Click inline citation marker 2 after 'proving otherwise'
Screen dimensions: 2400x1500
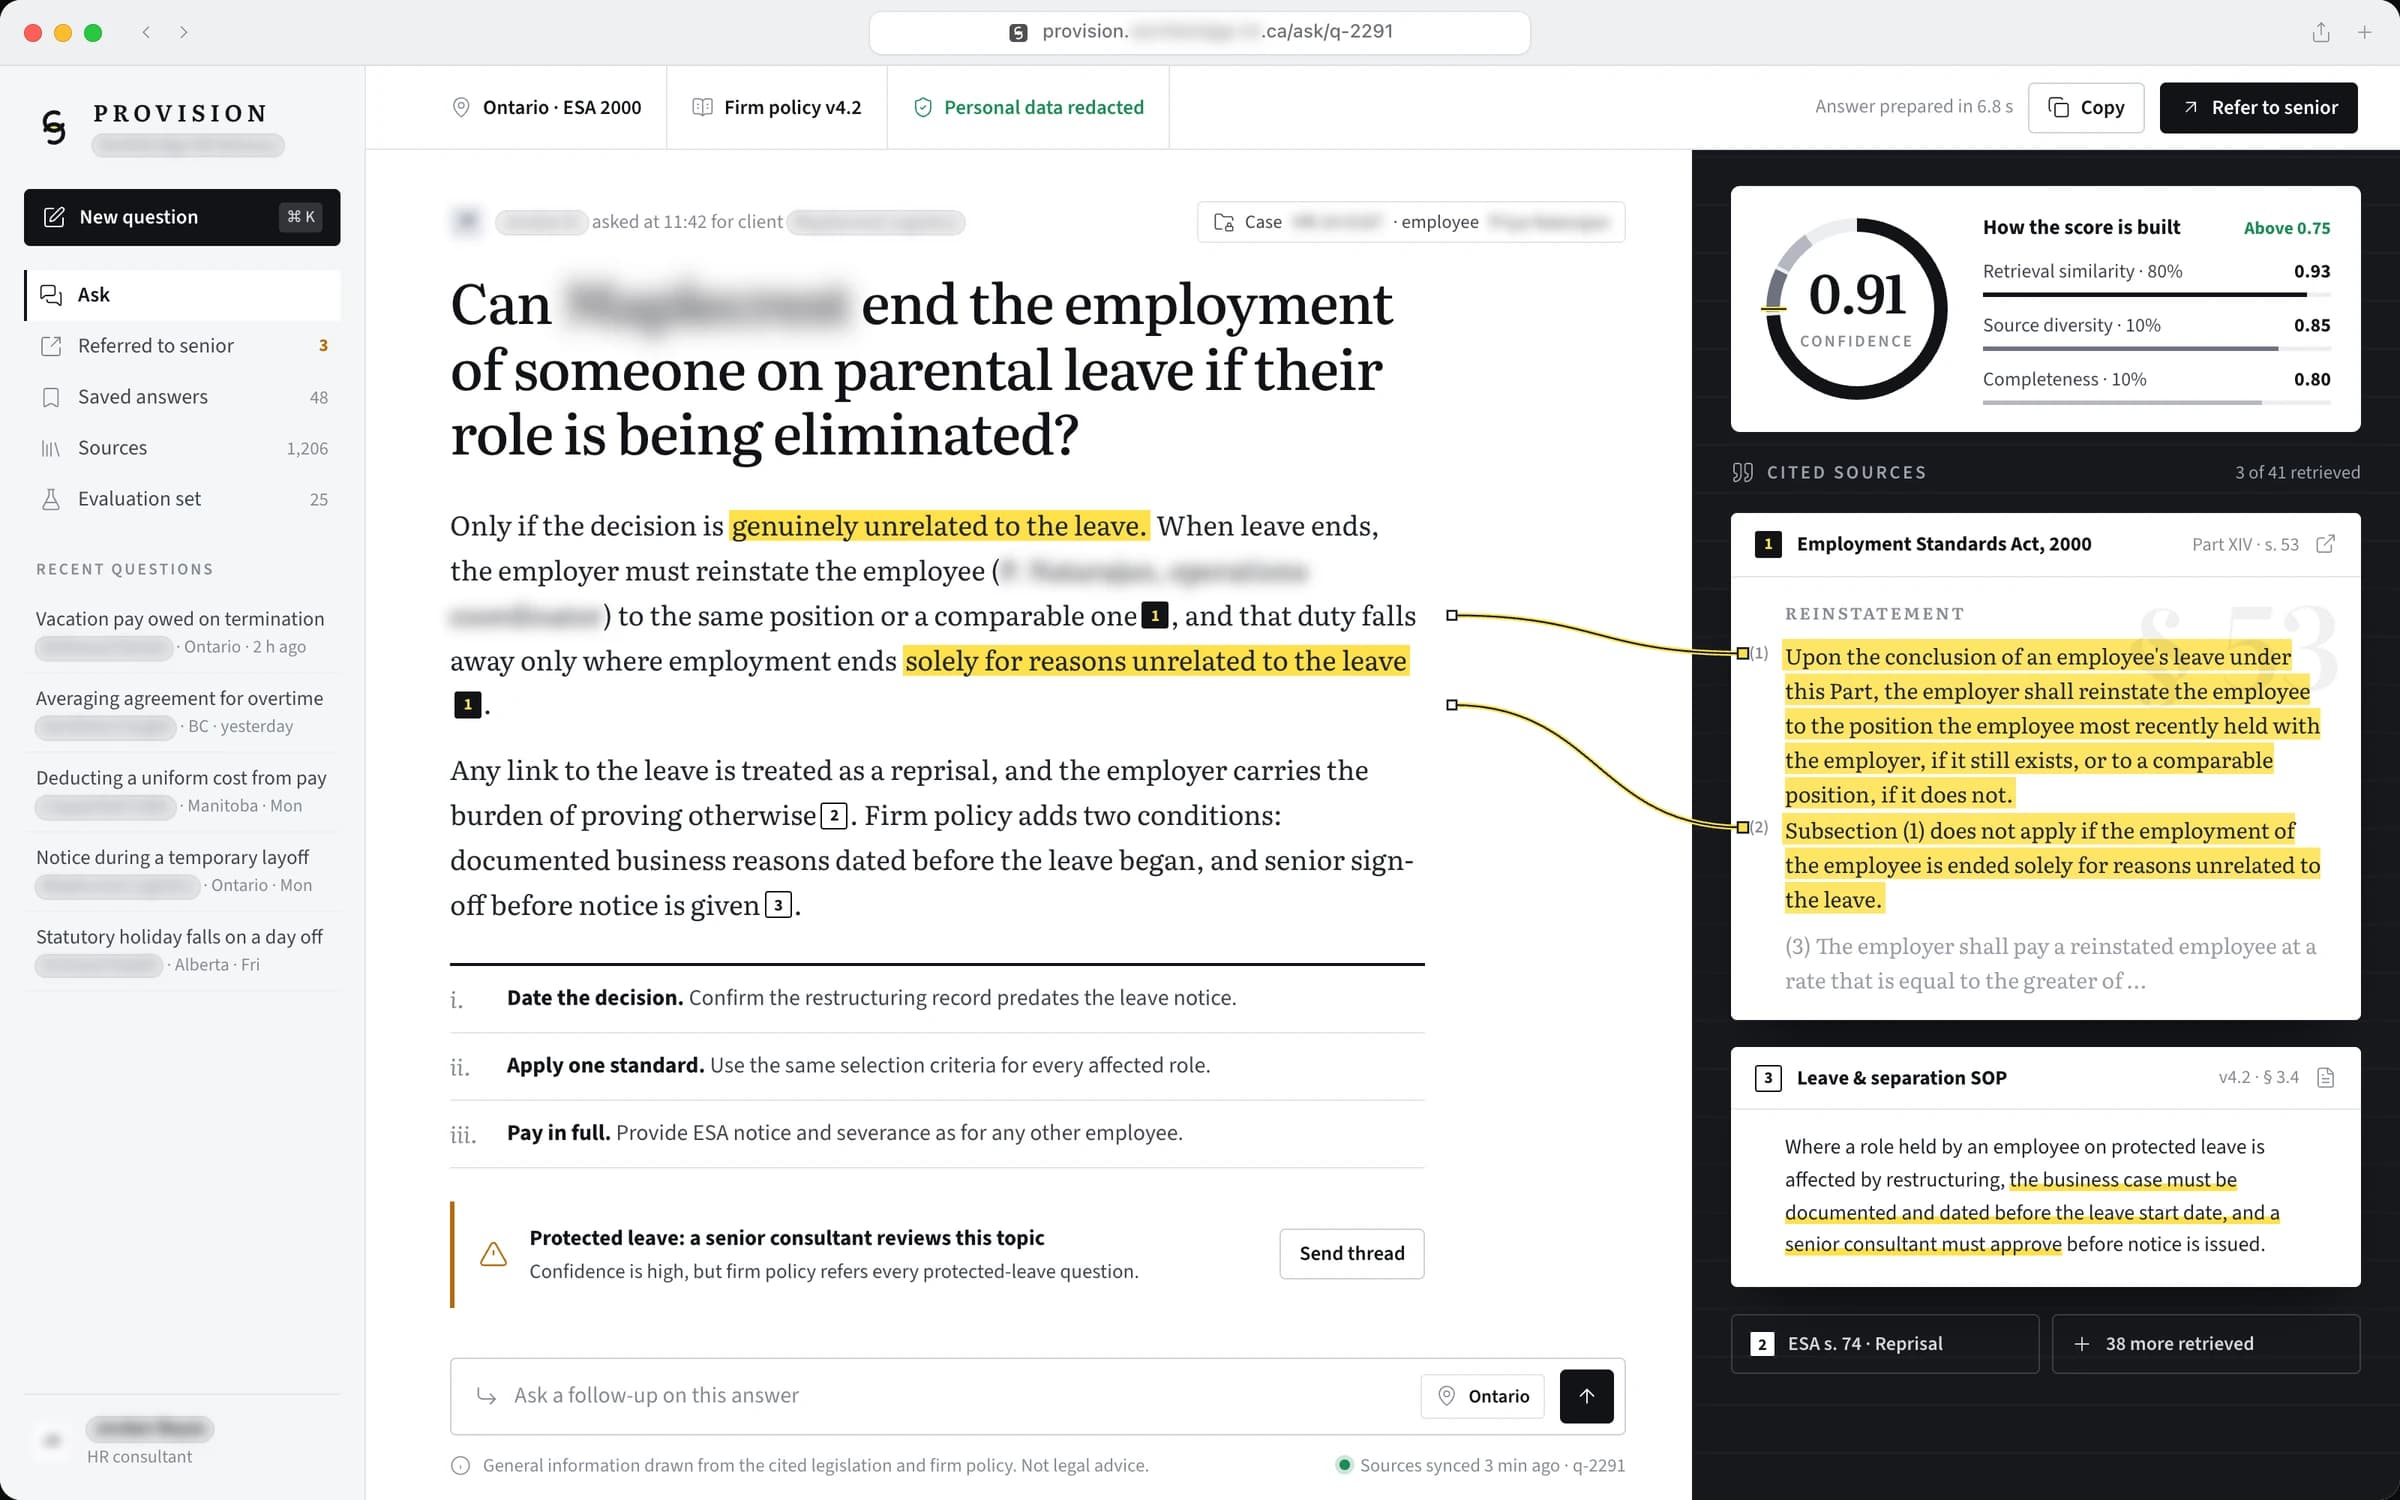834,816
